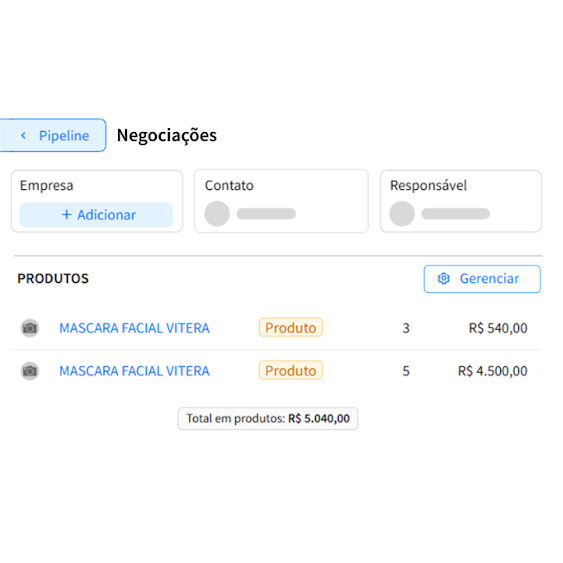Open first MASCARA FACIAL VITERA link
Viewport: 563px width, 563px height.
(x=134, y=328)
